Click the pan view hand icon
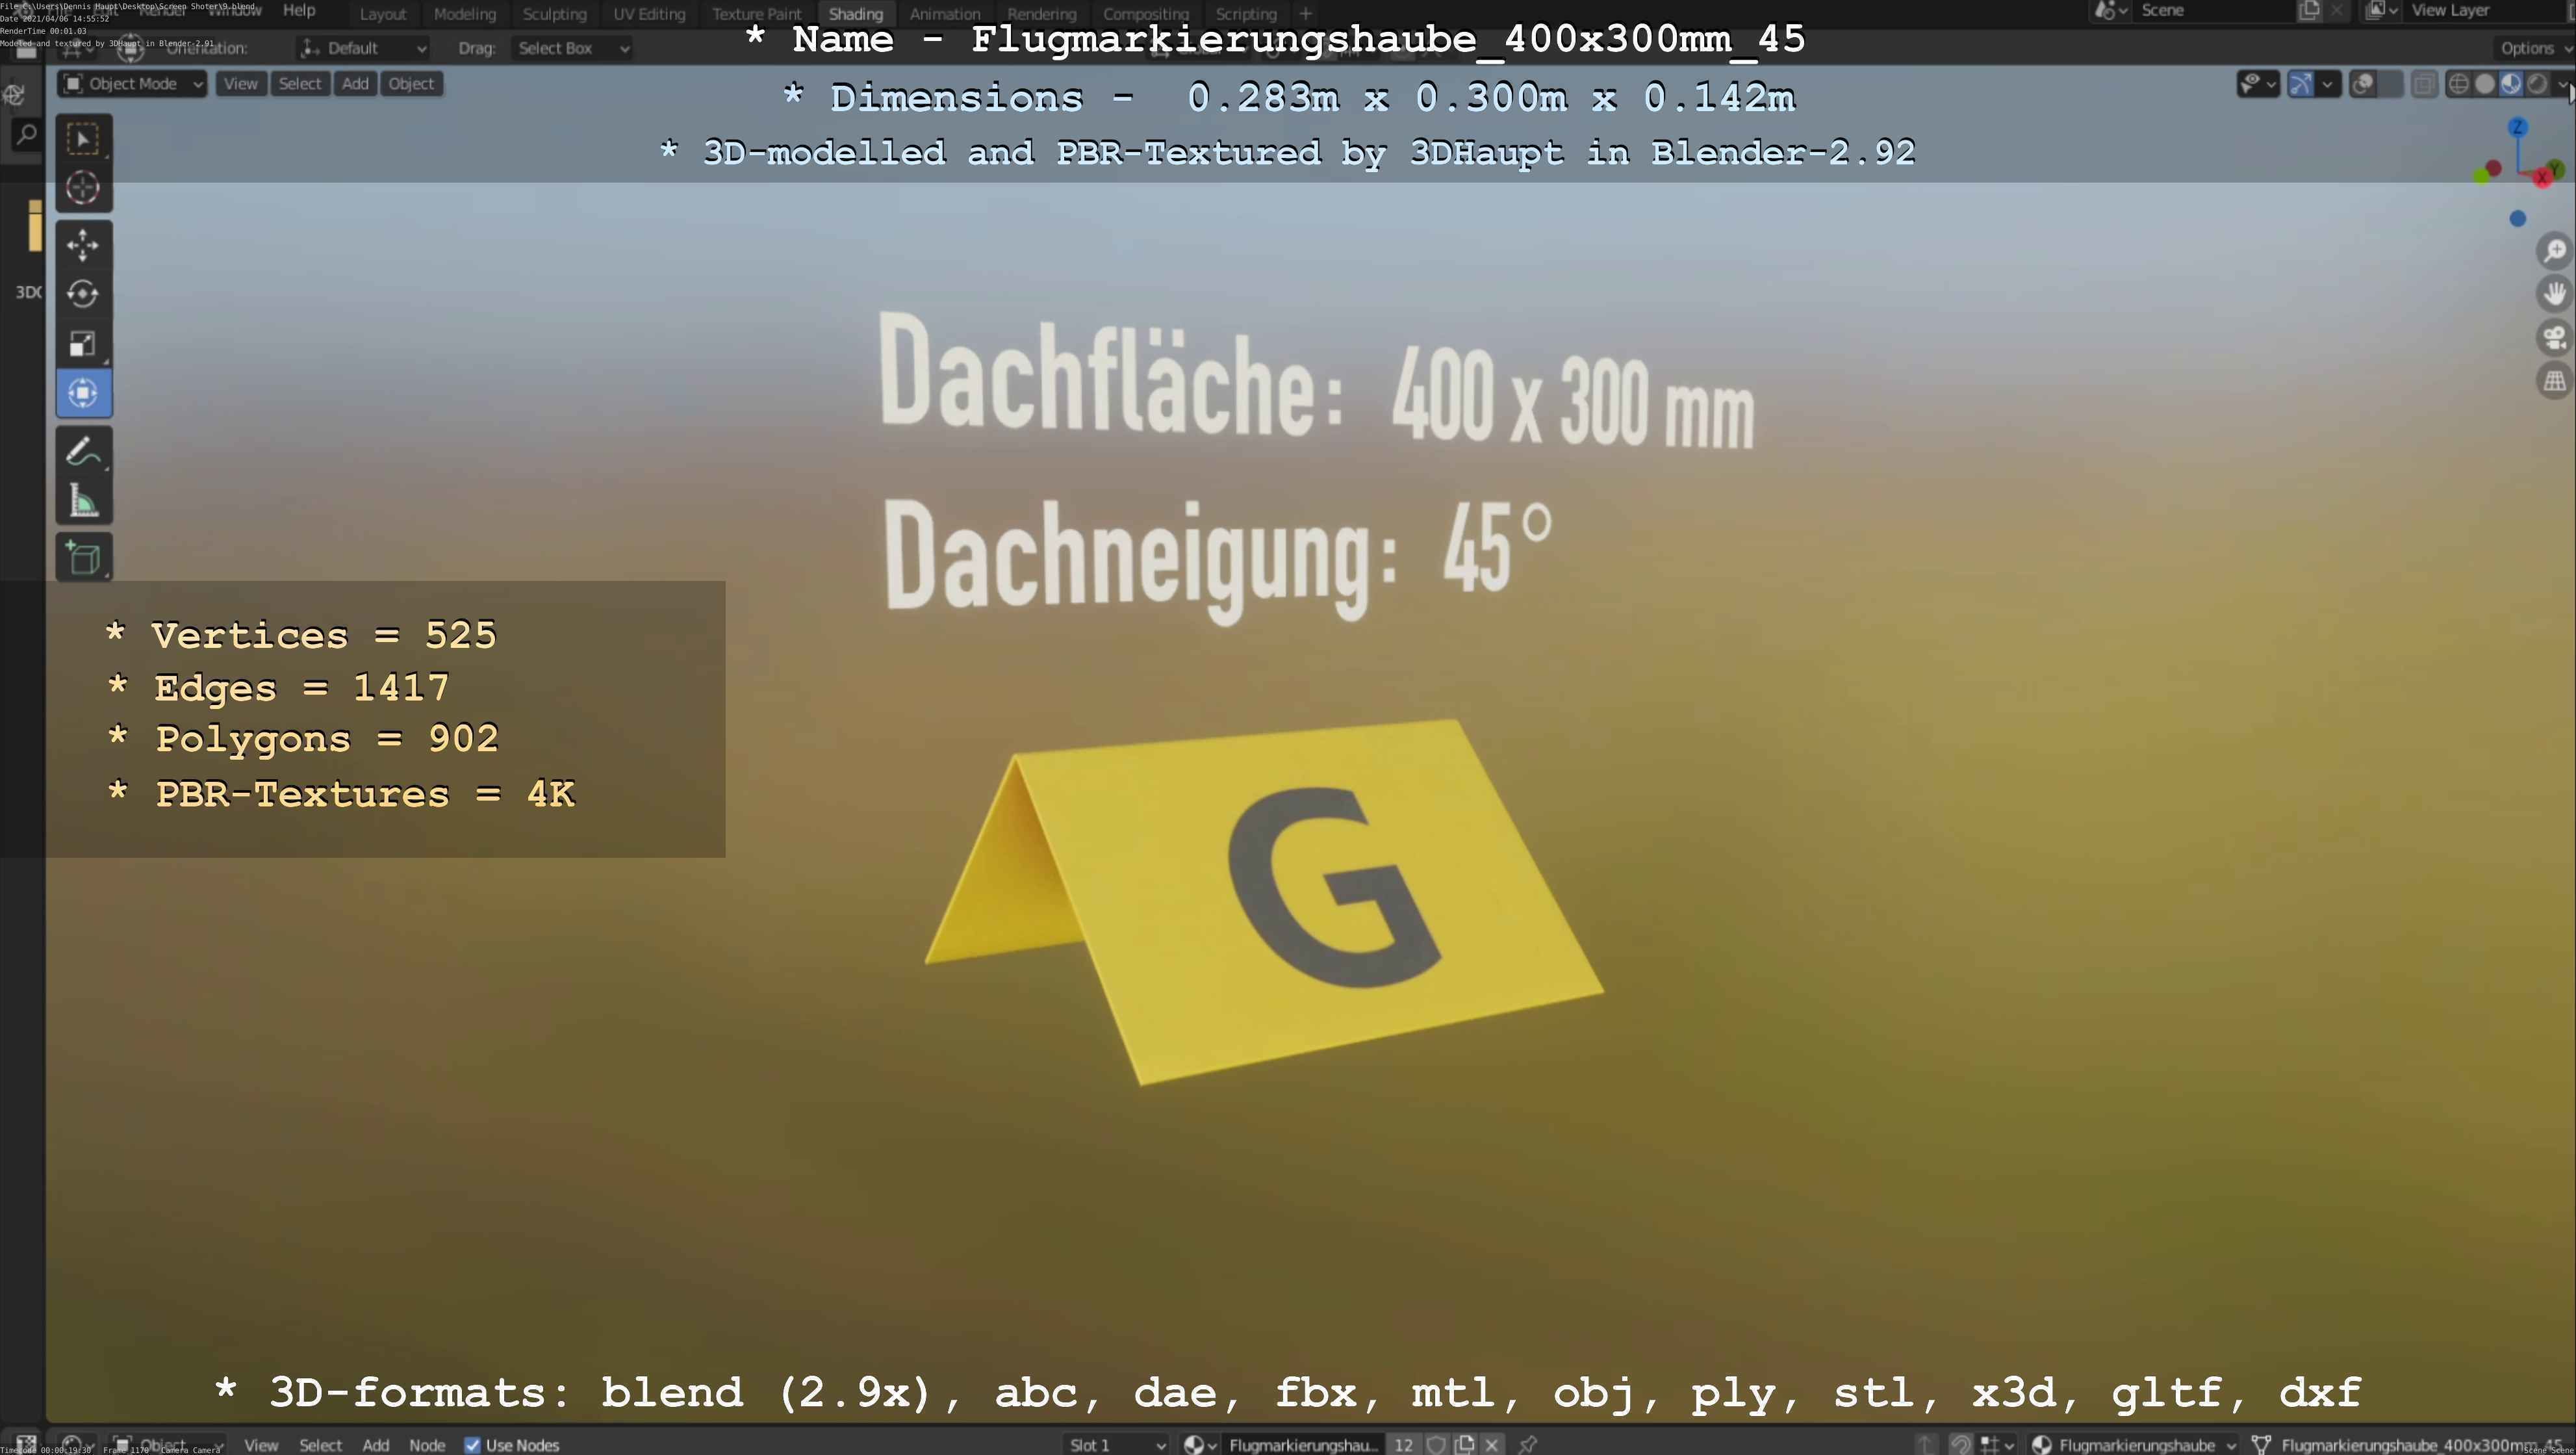Screen dimensions: 2576x1455 [2554, 294]
